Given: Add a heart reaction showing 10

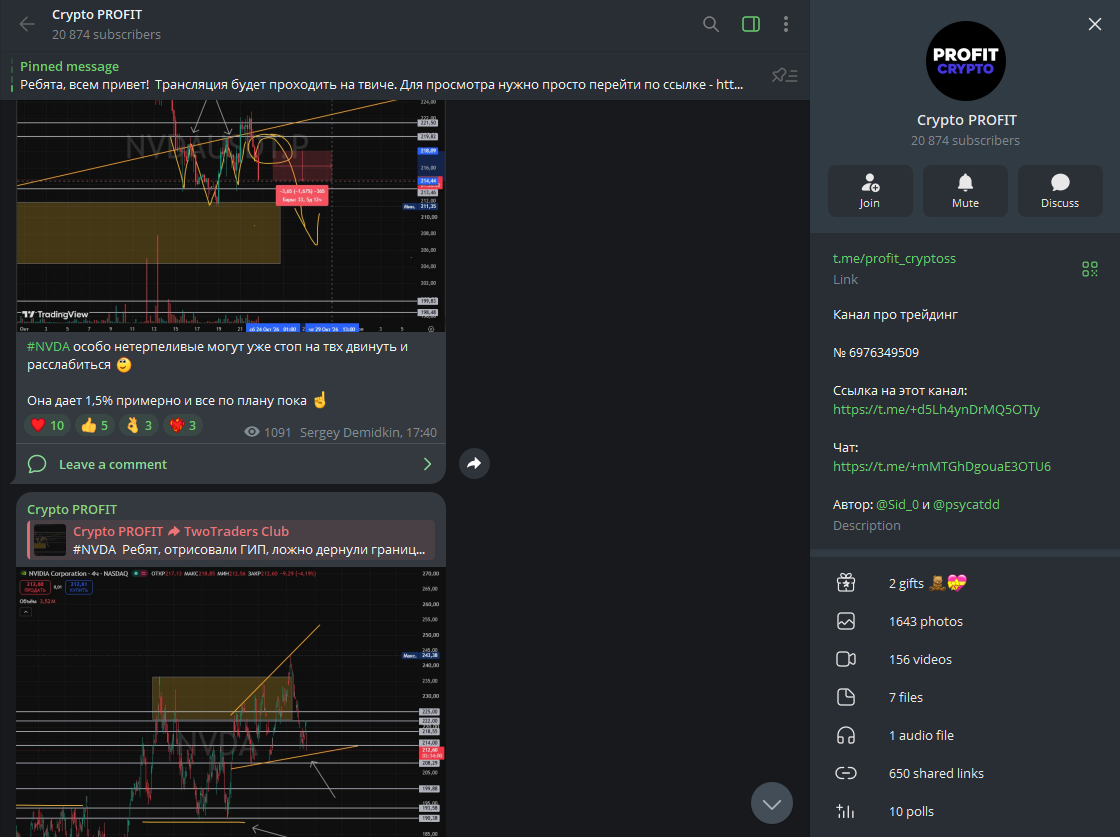Looking at the screenshot, I should click(x=47, y=426).
